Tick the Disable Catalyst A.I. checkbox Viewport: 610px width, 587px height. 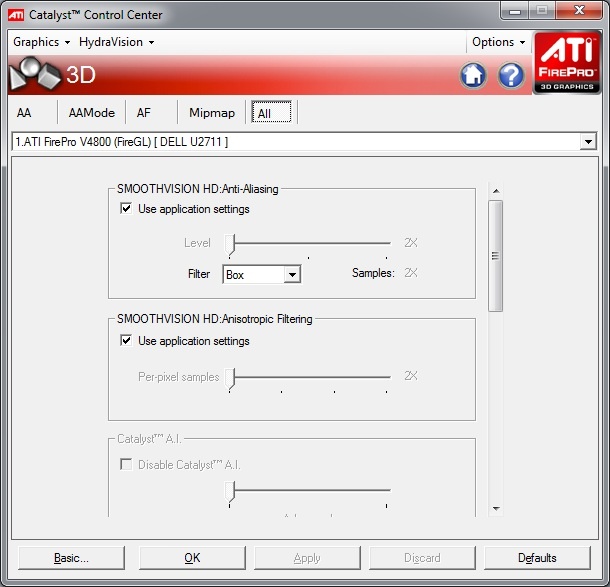[126, 464]
